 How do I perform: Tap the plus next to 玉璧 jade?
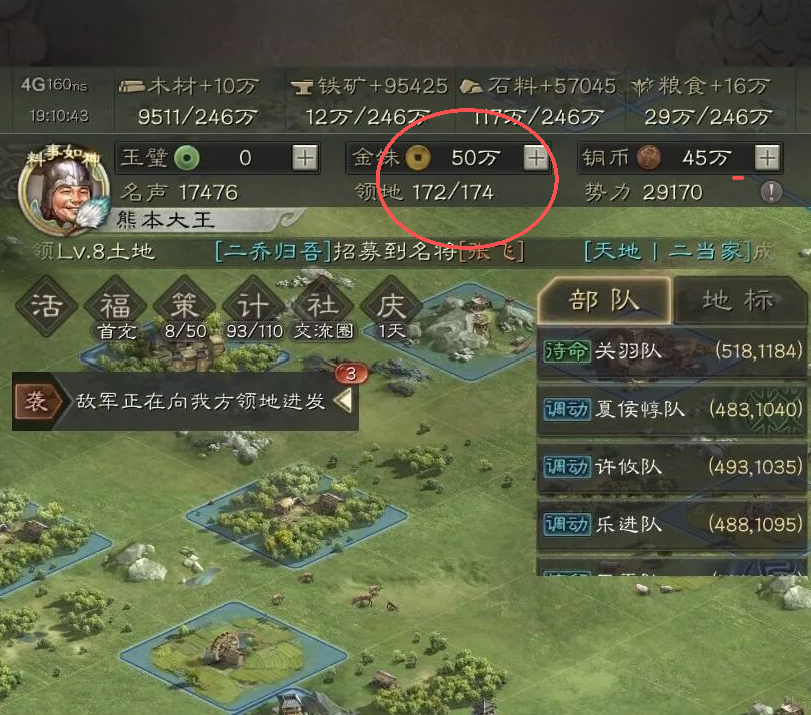[305, 157]
